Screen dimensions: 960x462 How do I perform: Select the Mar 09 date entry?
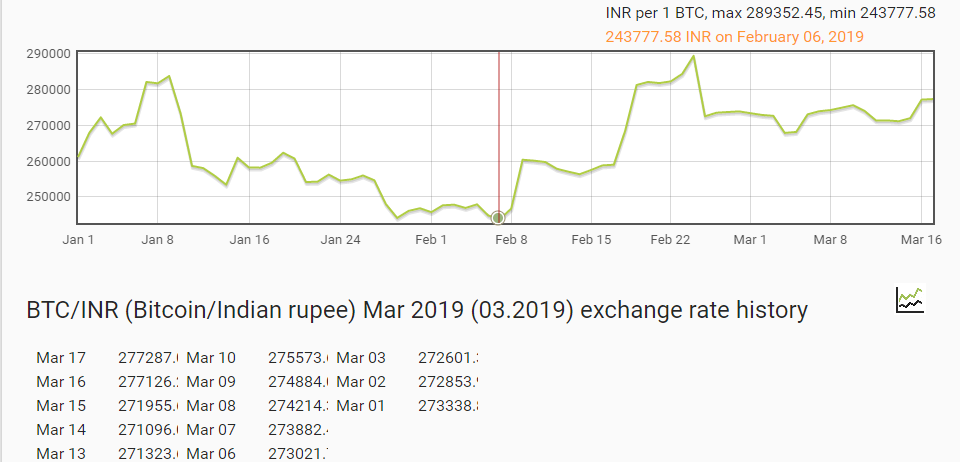click(x=211, y=382)
